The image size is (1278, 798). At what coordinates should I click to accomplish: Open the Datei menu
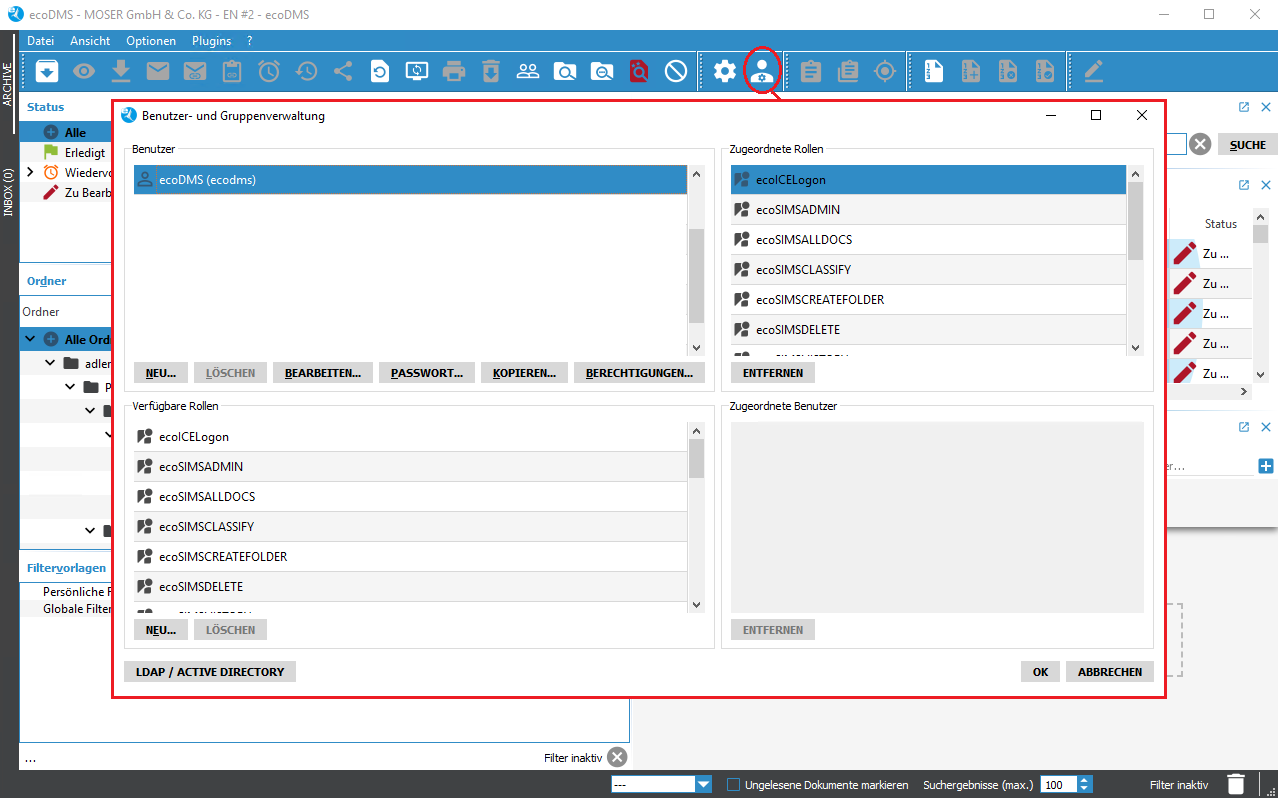[x=41, y=41]
